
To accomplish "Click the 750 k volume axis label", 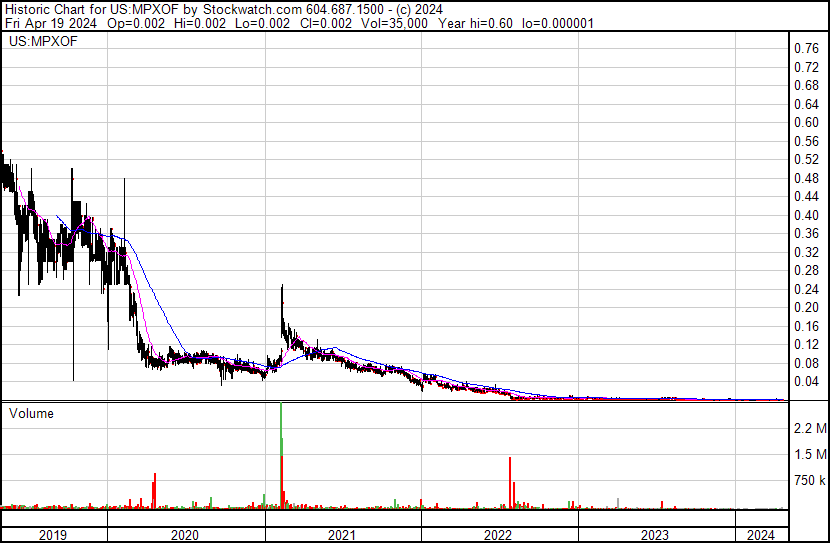I will tap(810, 480).
